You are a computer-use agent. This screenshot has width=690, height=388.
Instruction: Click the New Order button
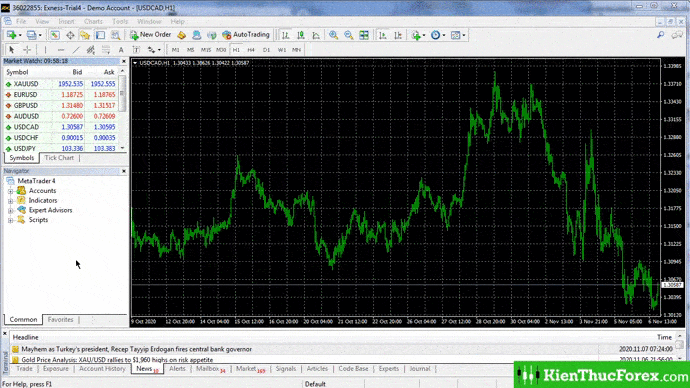[150, 35]
